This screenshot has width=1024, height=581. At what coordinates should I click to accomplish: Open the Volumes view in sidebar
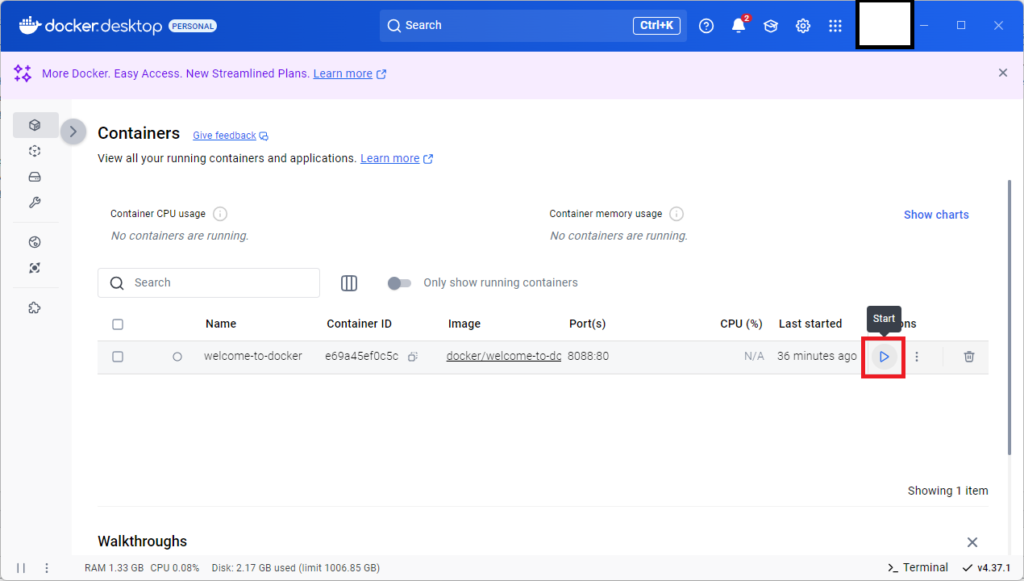tap(35, 177)
